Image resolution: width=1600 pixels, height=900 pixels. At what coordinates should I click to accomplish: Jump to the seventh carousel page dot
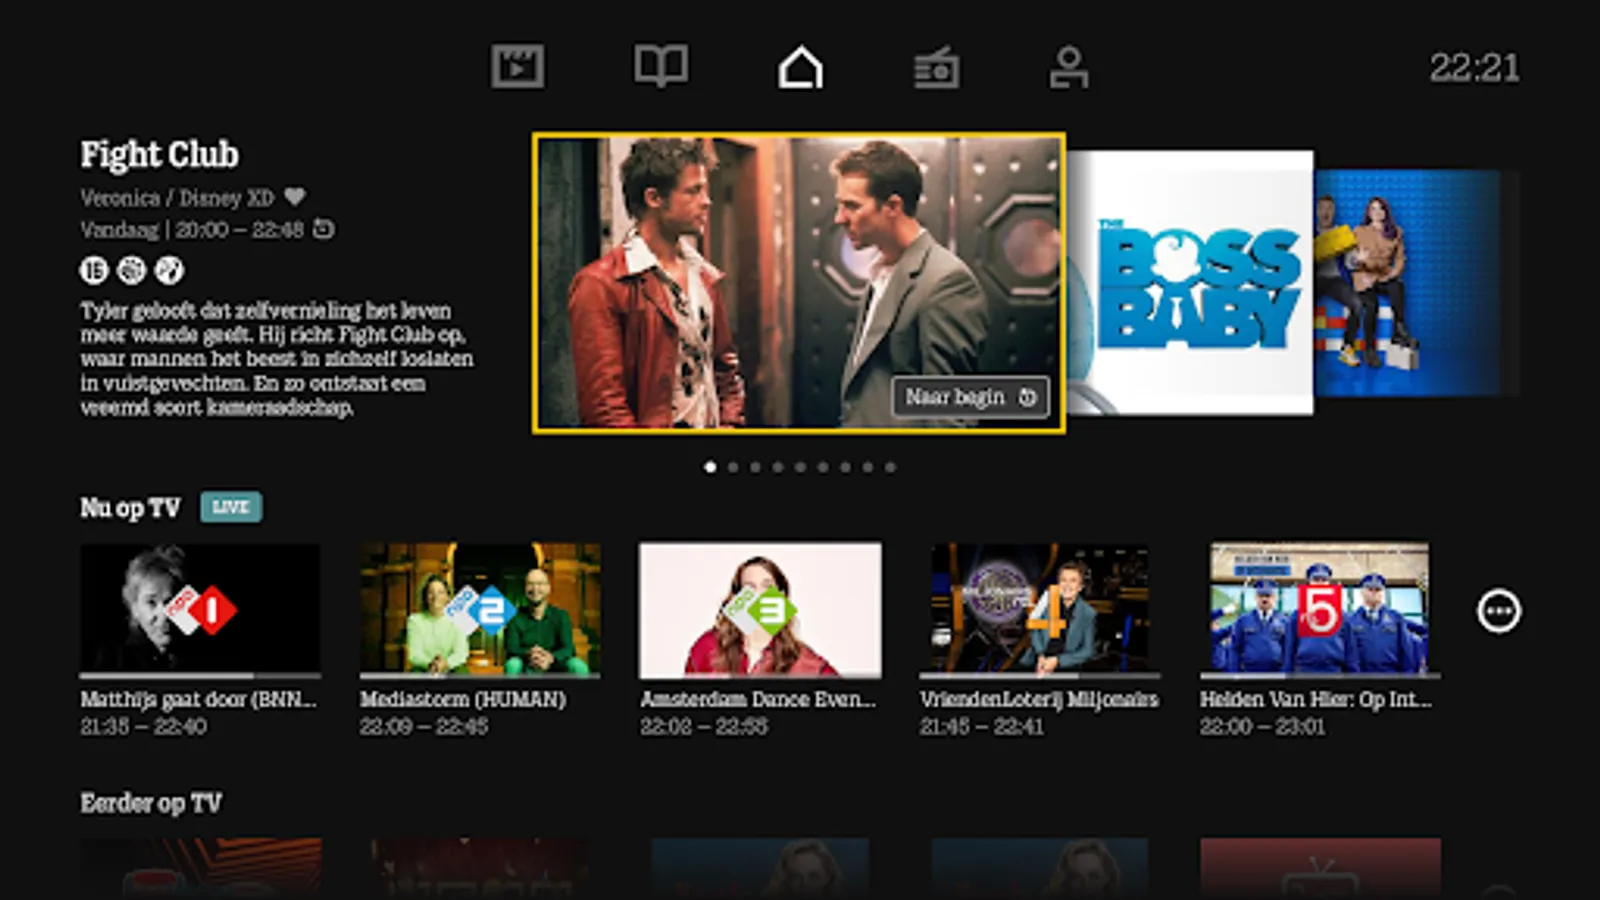(845, 467)
